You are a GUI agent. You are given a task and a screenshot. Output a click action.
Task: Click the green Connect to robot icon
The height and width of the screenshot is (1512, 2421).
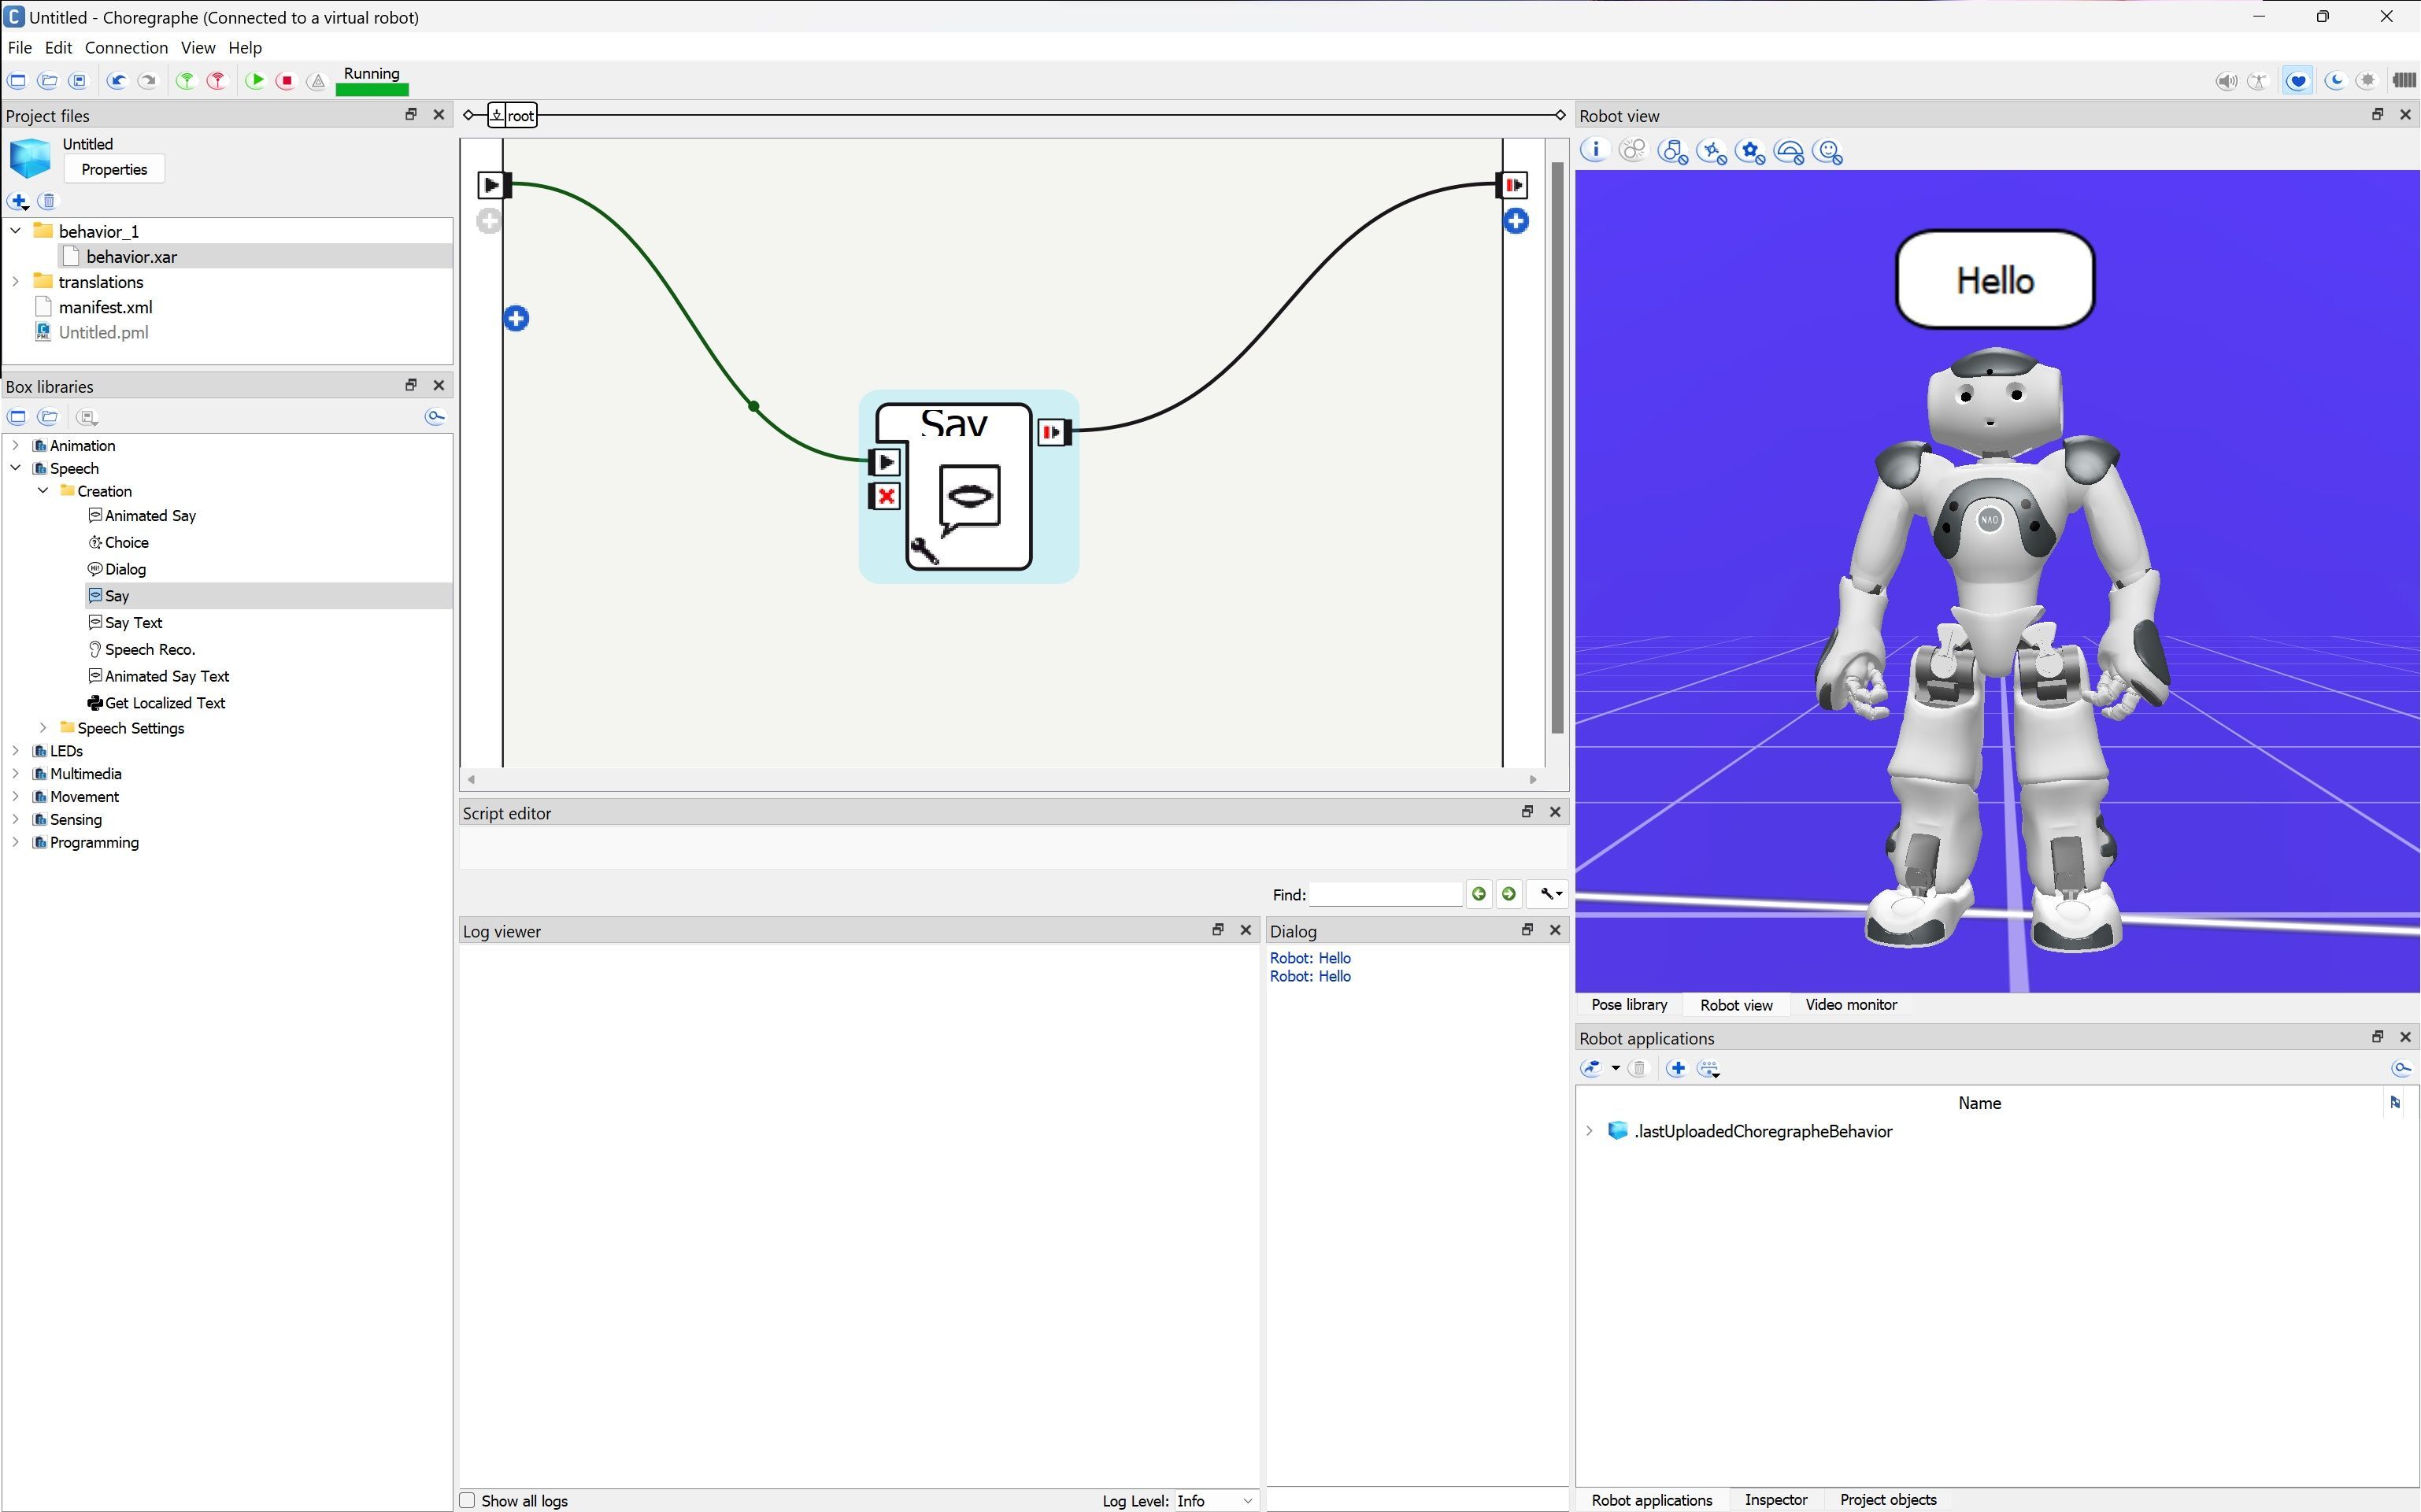186,81
